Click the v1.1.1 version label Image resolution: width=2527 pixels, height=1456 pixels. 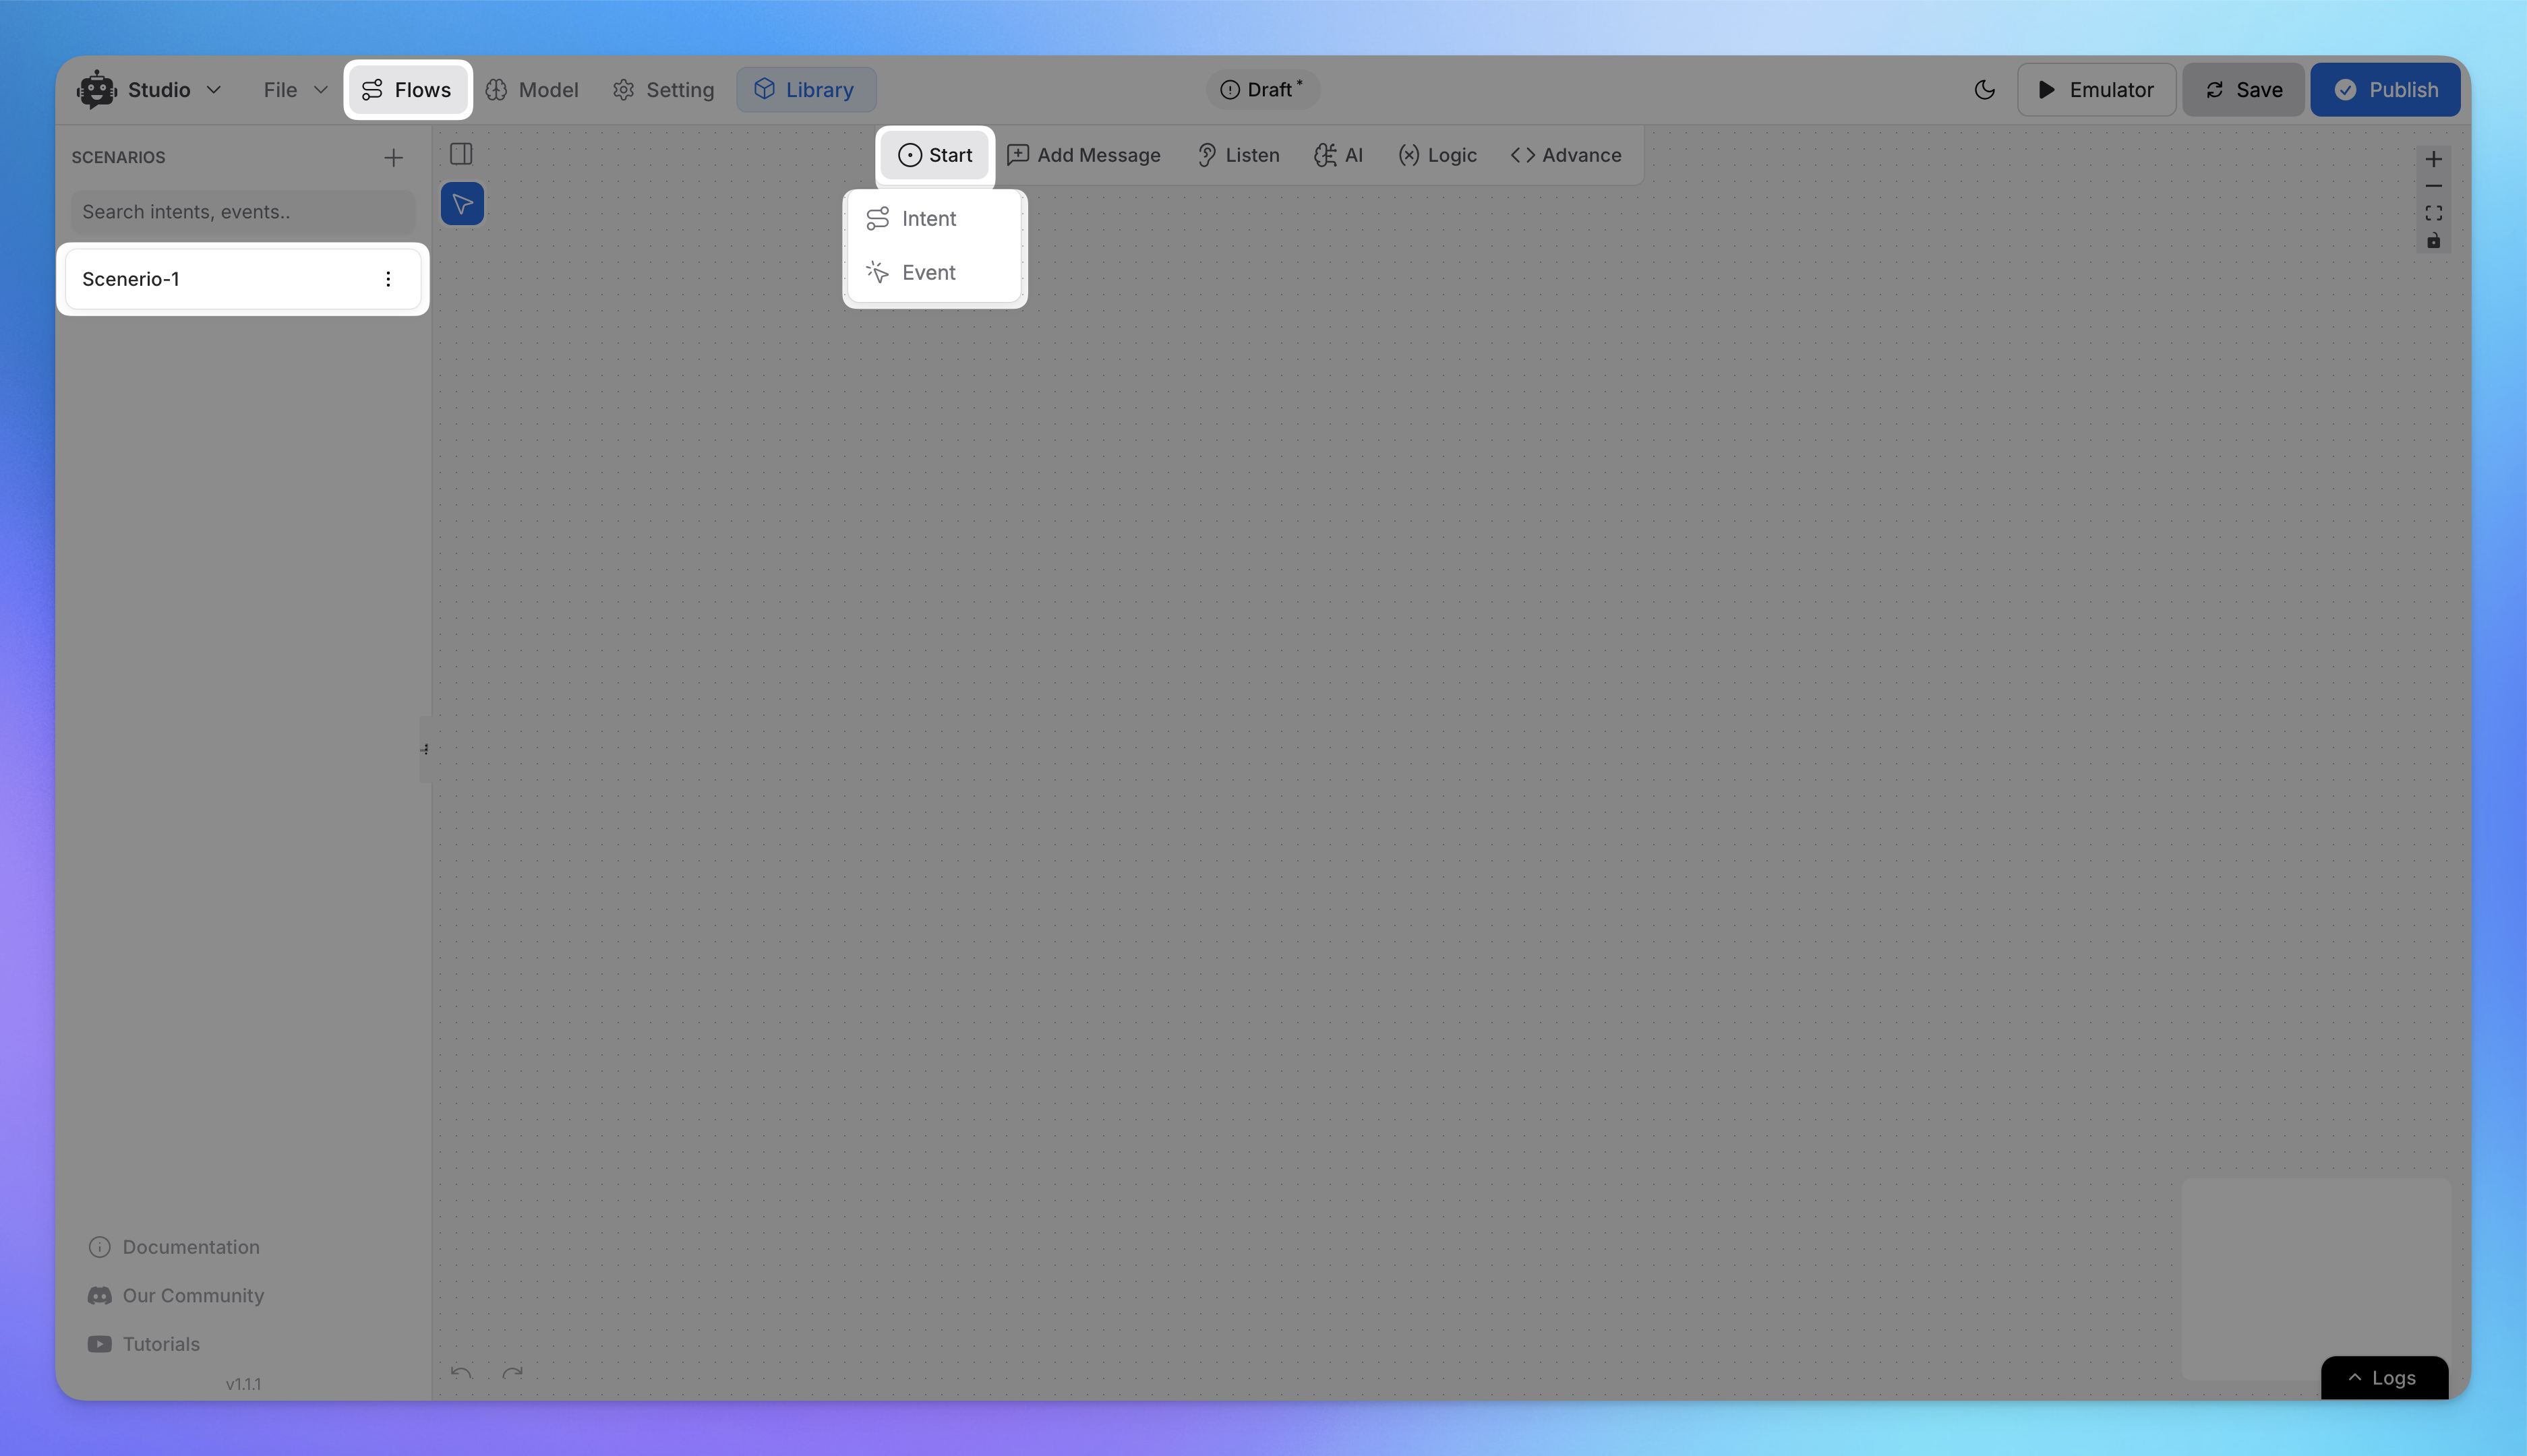click(243, 1384)
